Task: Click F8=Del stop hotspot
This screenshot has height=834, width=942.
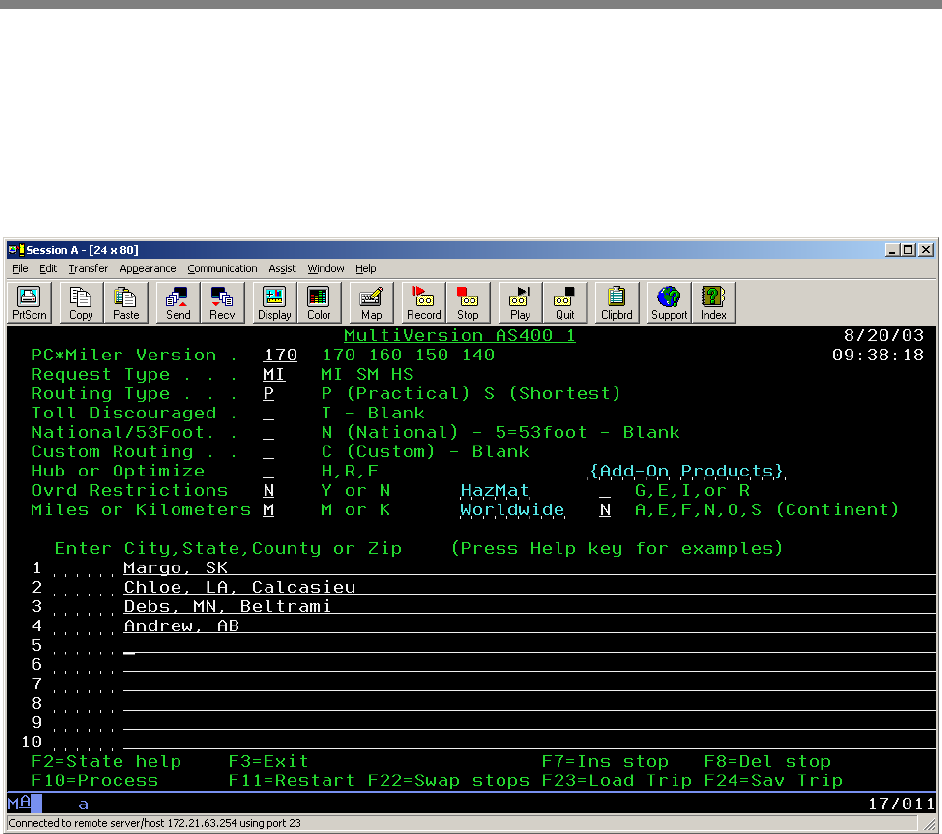Action: pos(767,761)
